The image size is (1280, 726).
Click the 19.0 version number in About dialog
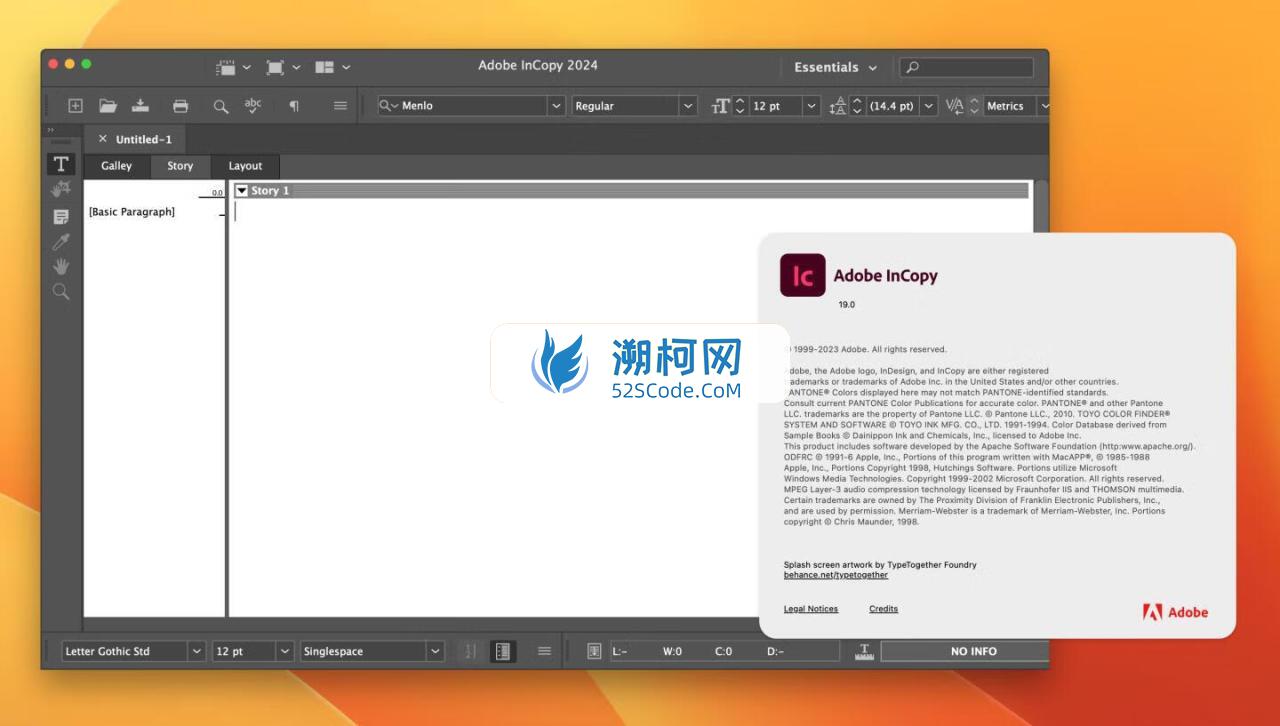(847, 304)
